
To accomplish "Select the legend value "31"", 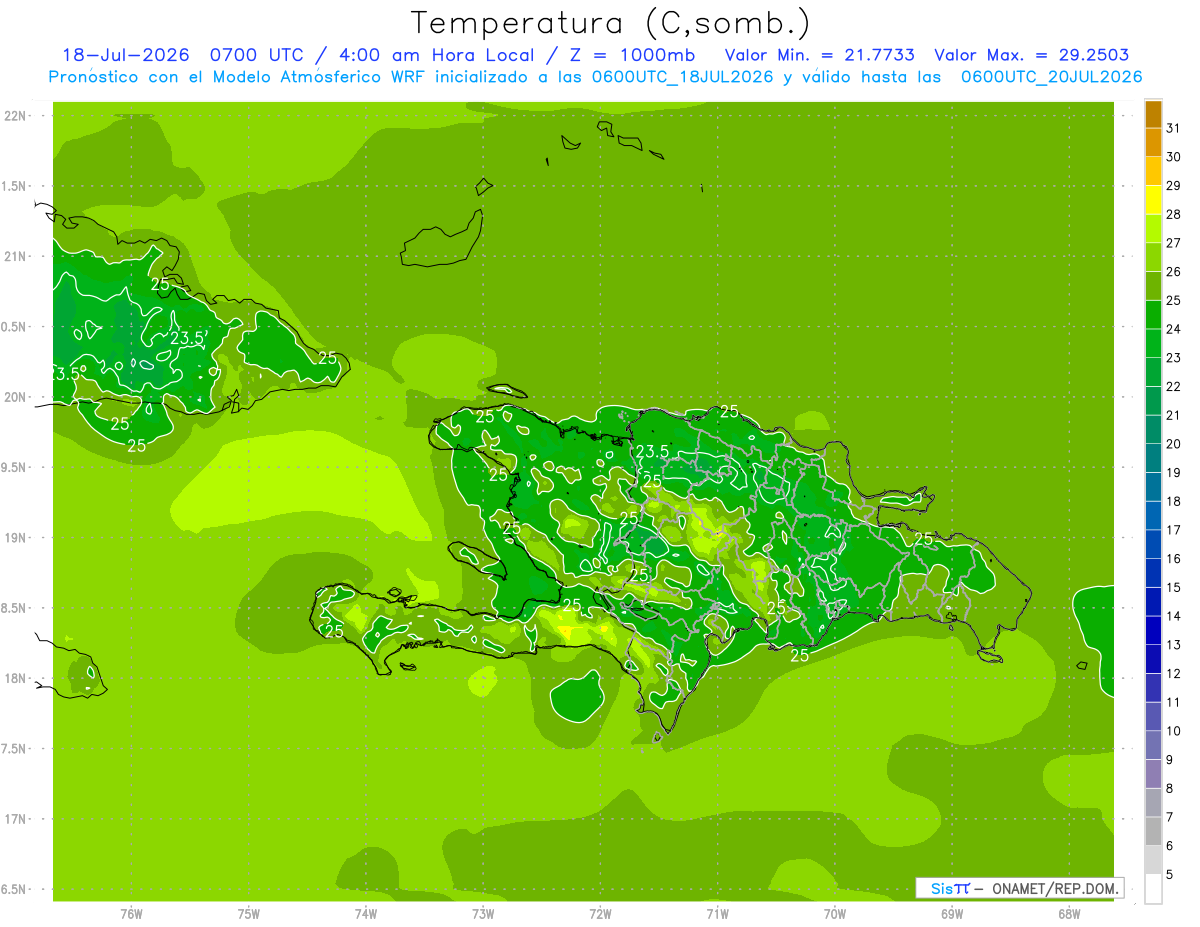I will 1174,128.
